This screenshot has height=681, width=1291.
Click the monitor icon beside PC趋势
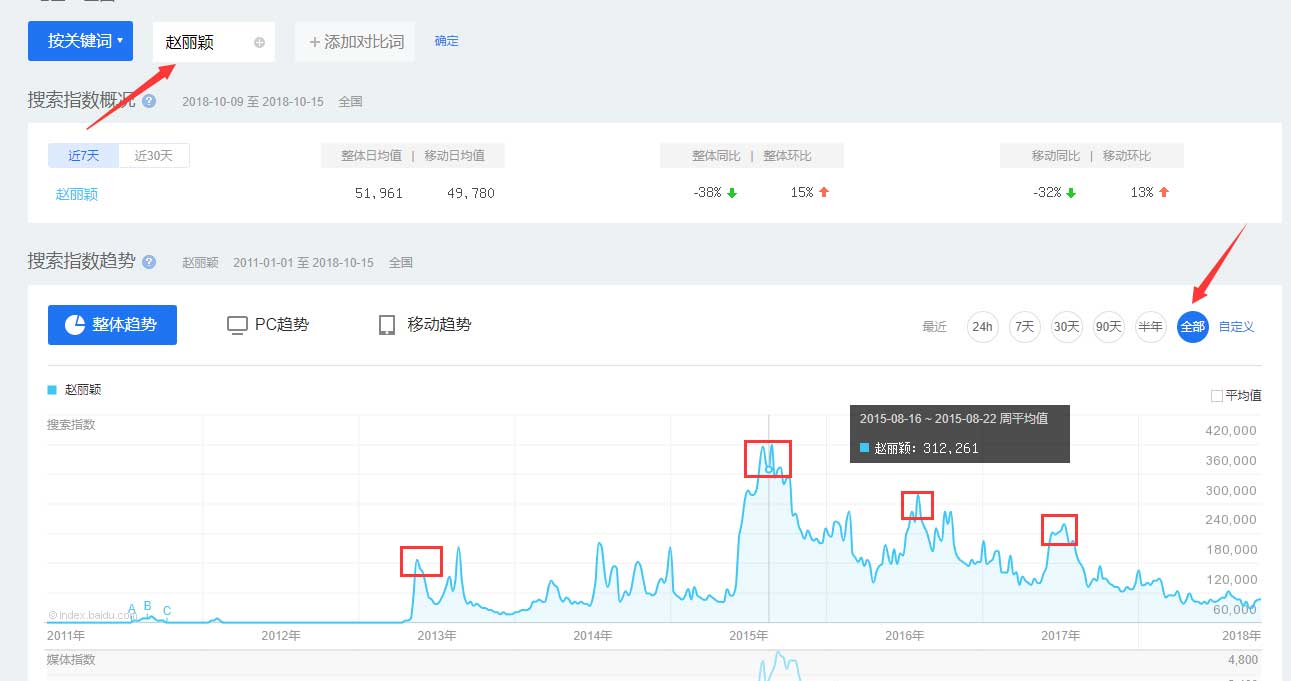pyautogui.click(x=236, y=324)
